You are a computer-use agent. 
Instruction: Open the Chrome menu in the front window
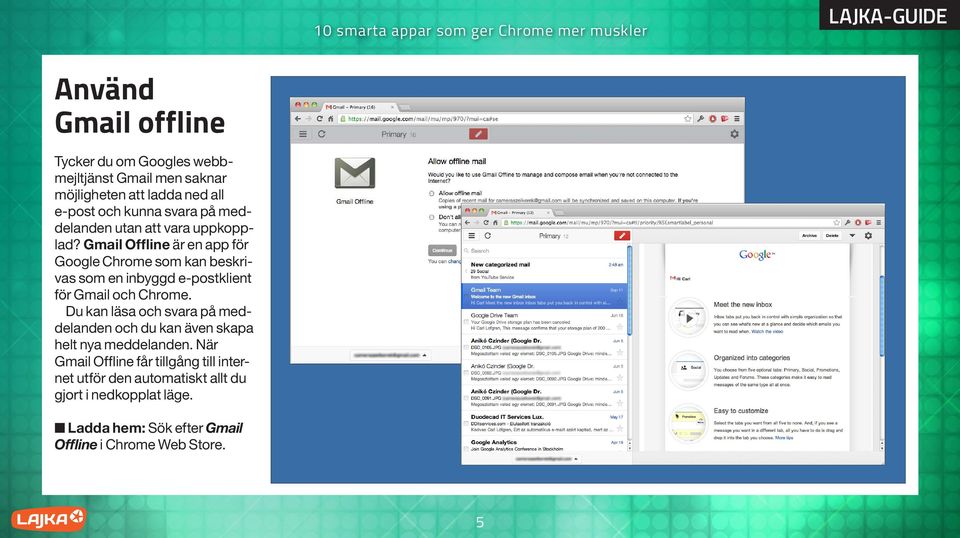(879, 223)
